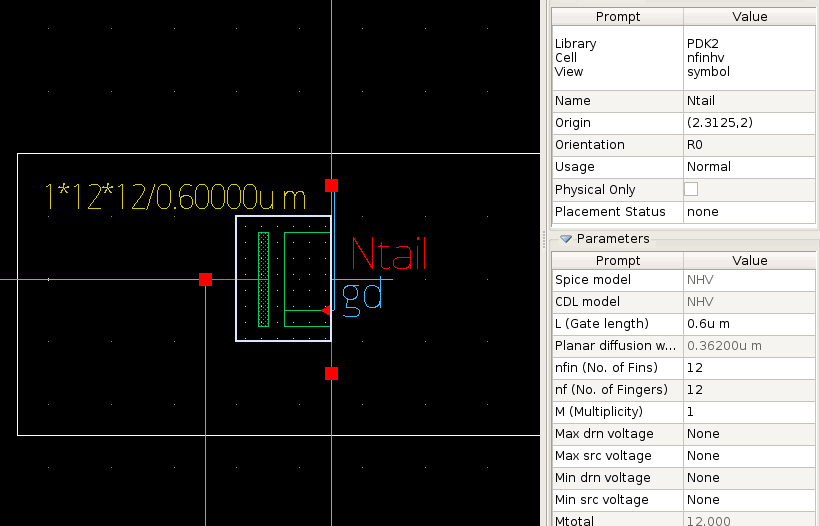
Task: Edit the Name field showing Ntail
Action: [749, 101]
